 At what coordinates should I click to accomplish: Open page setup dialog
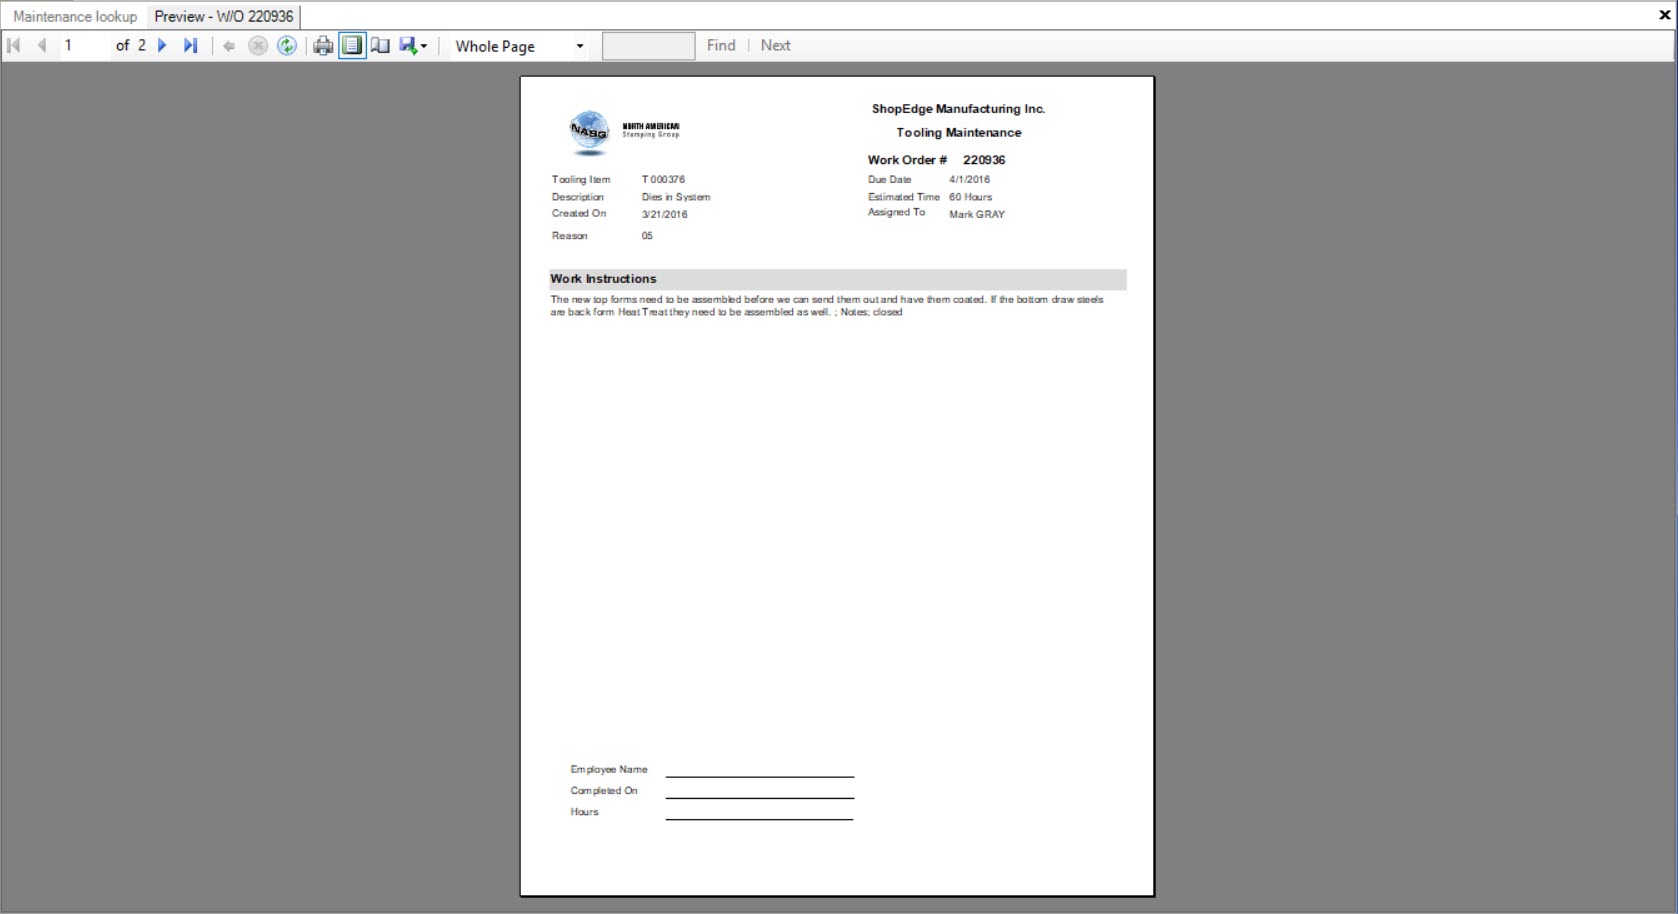coord(380,45)
